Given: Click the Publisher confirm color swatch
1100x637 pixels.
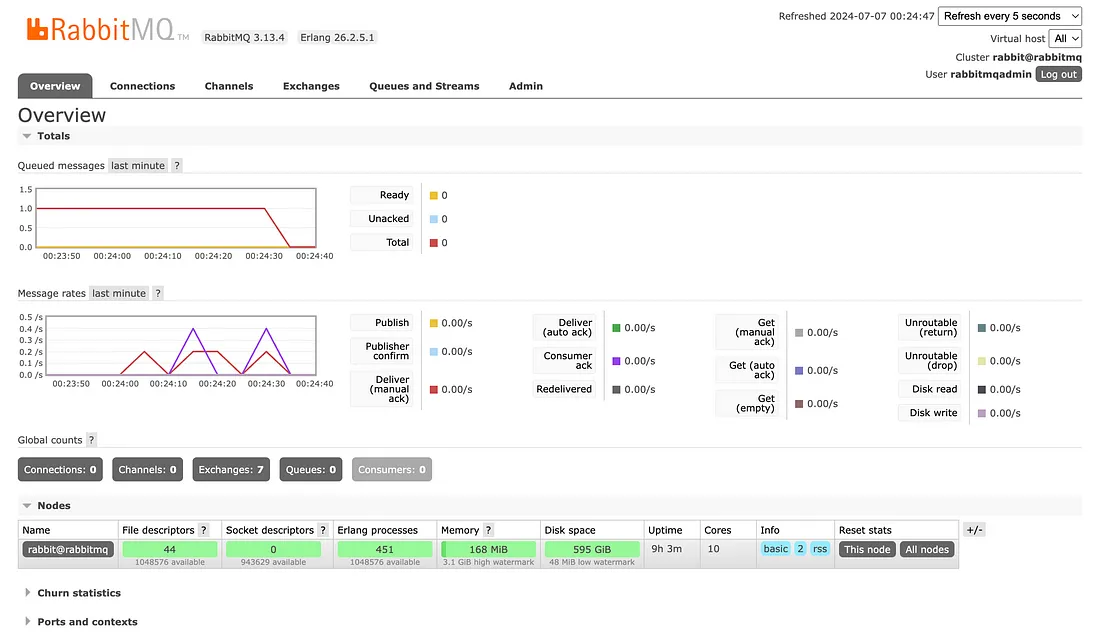Looking at the screenshot, I should (x=434, y=351).
